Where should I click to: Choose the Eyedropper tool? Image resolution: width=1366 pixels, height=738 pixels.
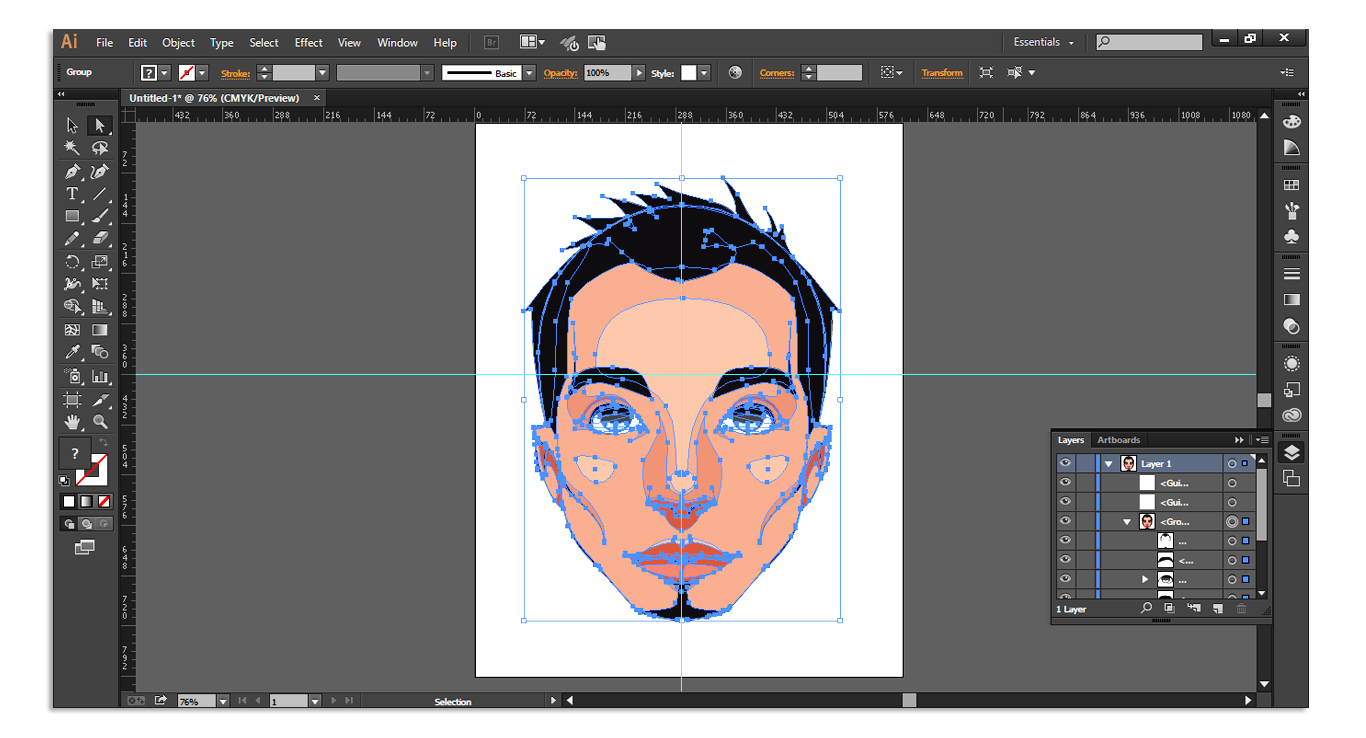pos(72,353)
